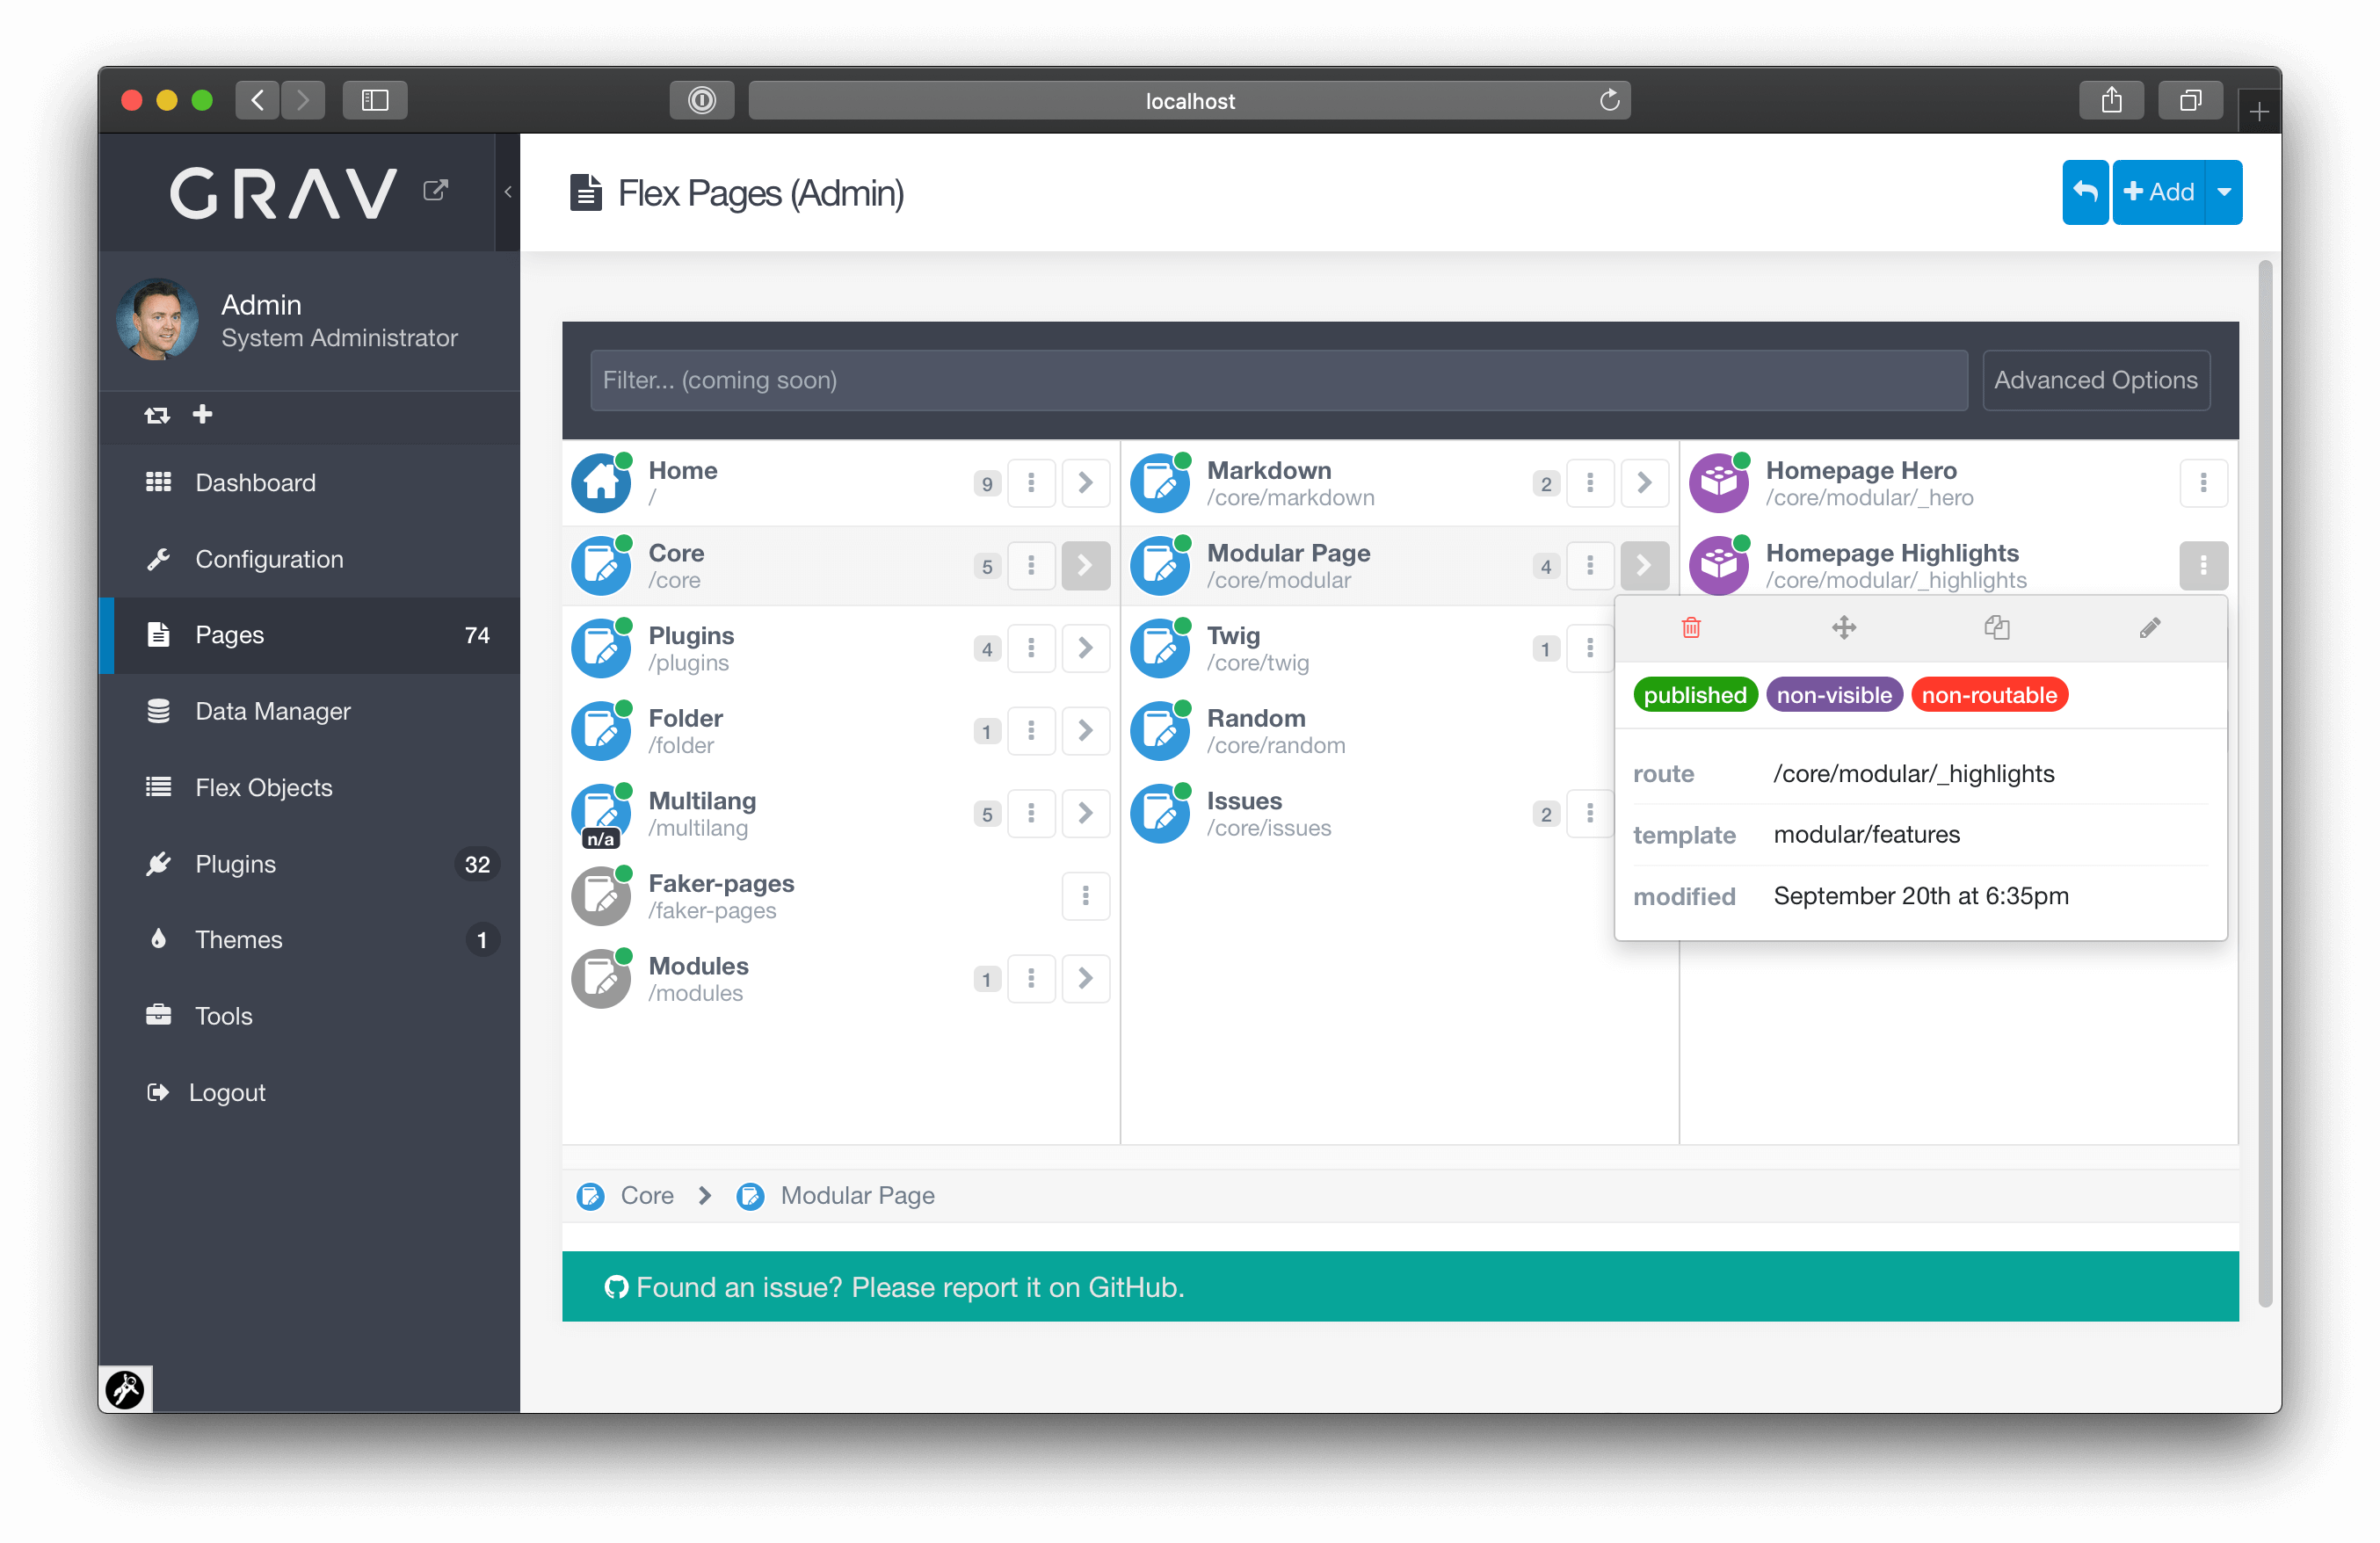Viewport: 2380px width, 1543px height.
Task: Open the Homepage Highlights context menu
Action: [2202, 565]
